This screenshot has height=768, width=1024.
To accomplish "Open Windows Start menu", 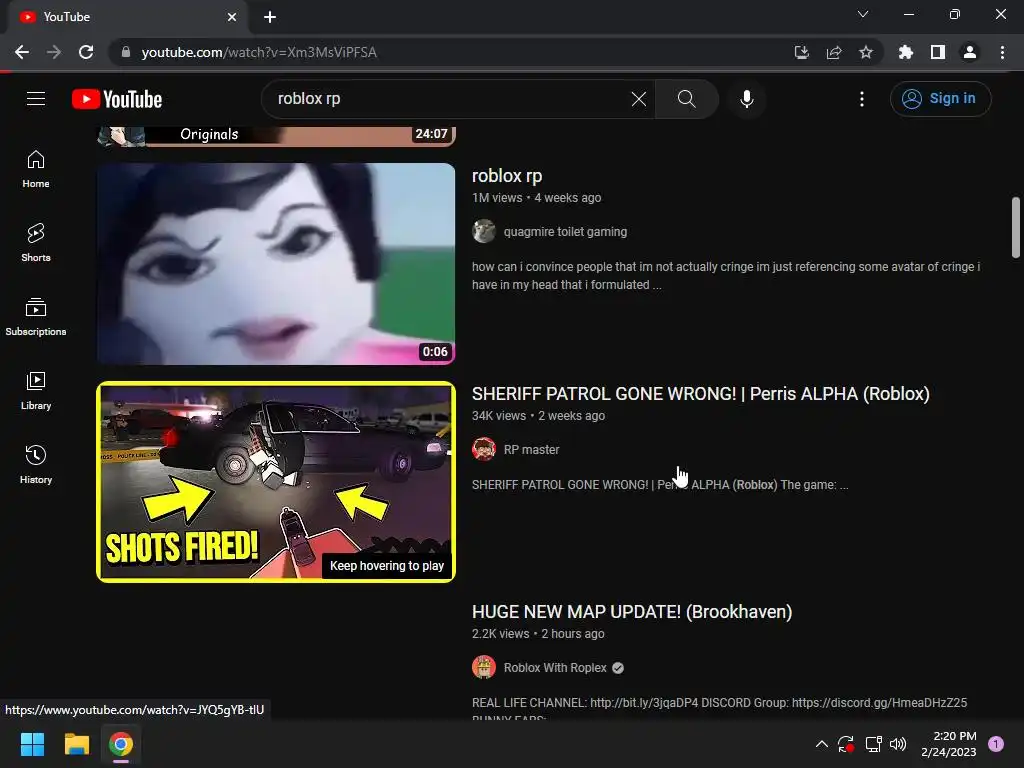I will [x=32, y=744].
